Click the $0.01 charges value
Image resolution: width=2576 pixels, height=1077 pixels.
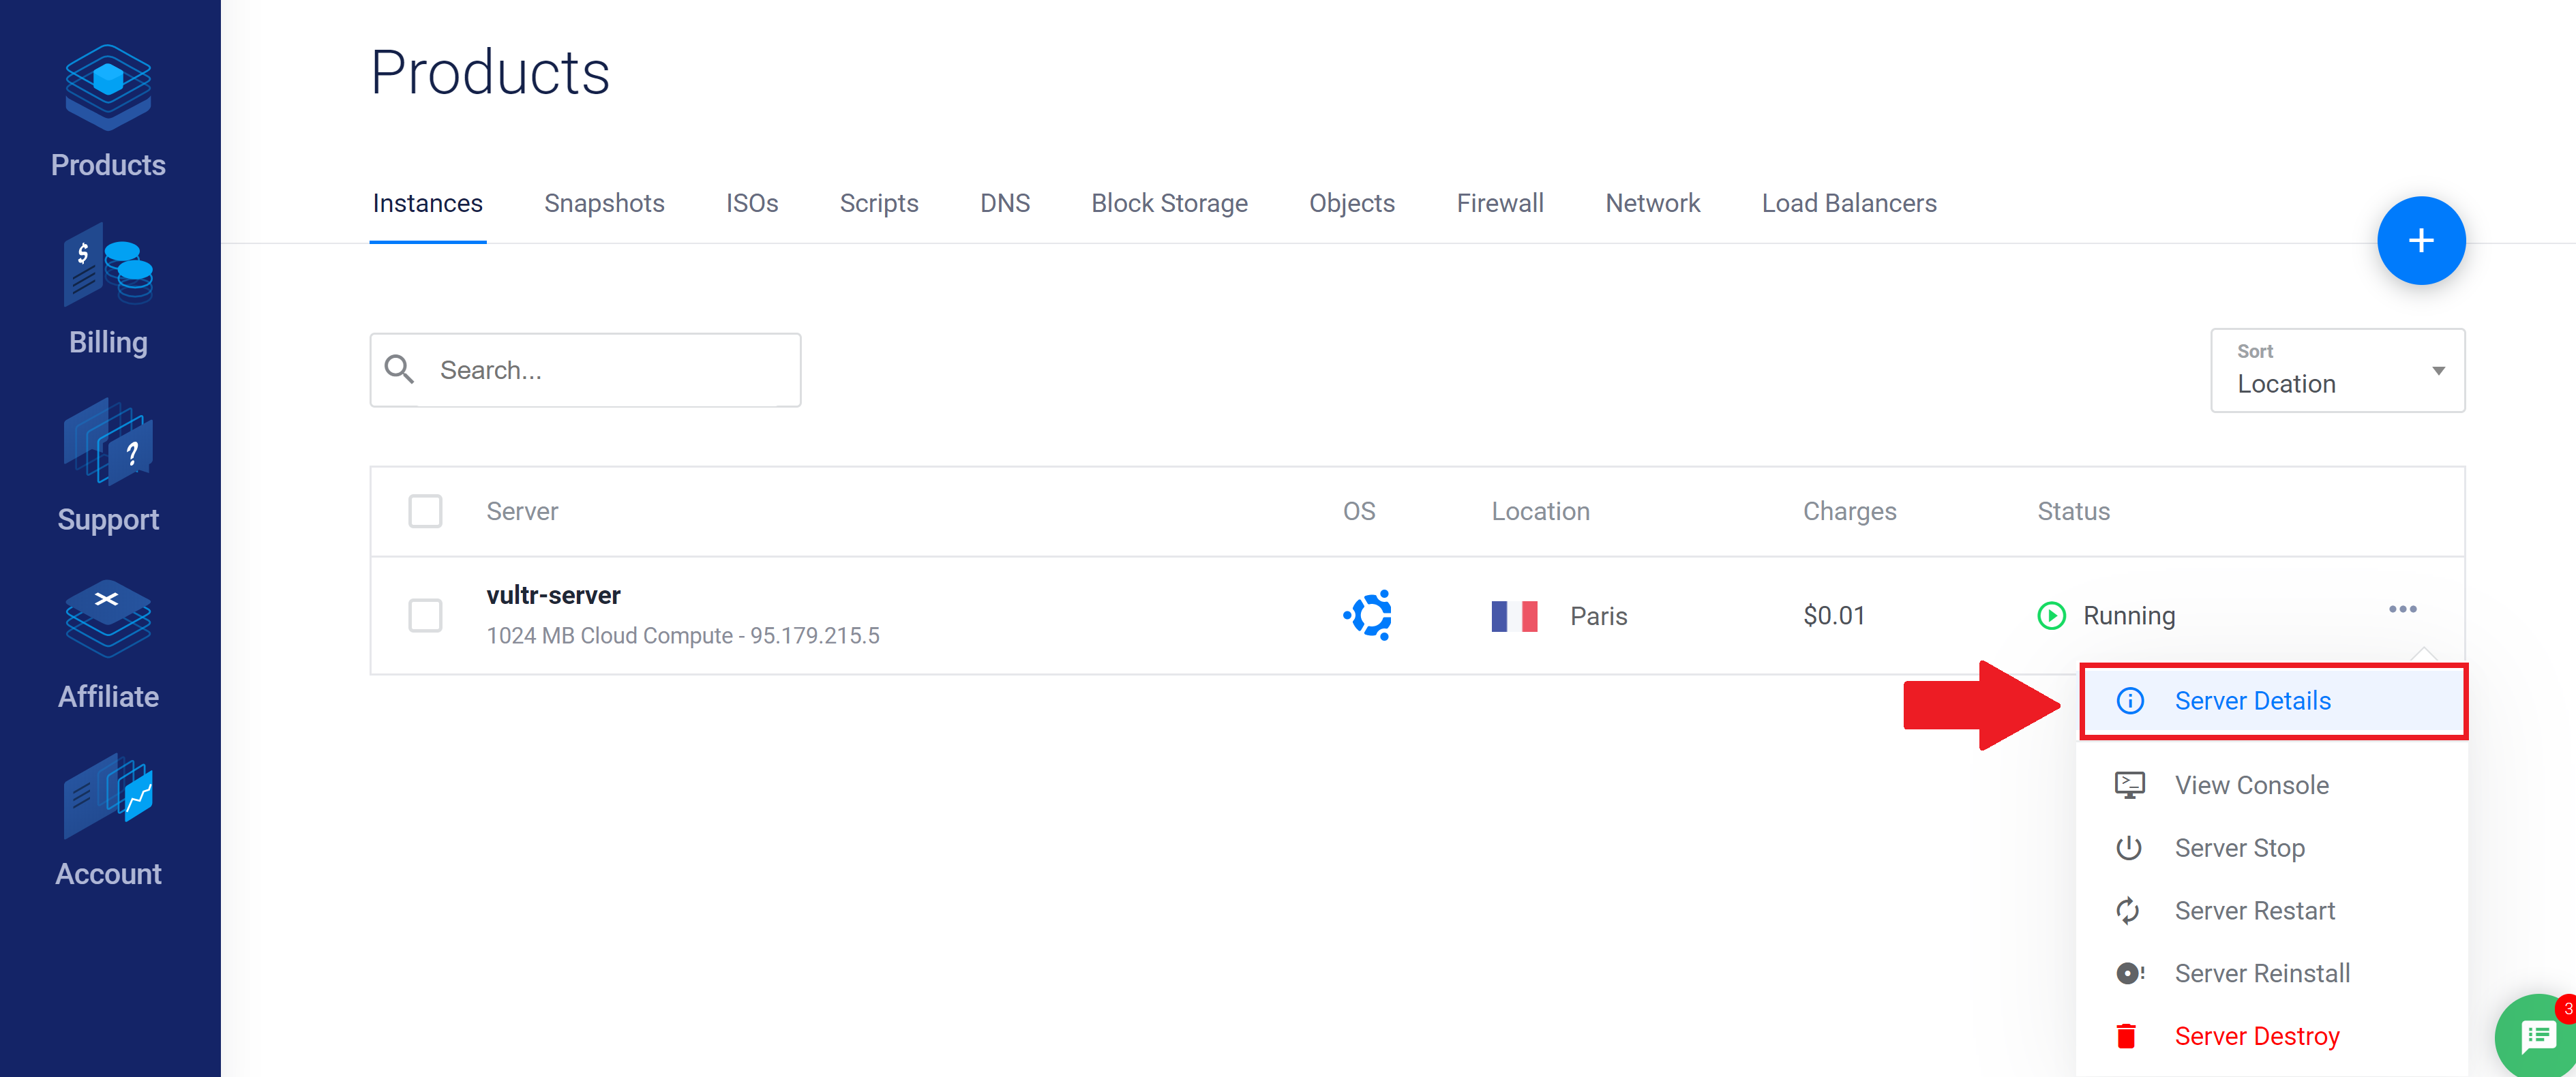(x=1834, y=615)
